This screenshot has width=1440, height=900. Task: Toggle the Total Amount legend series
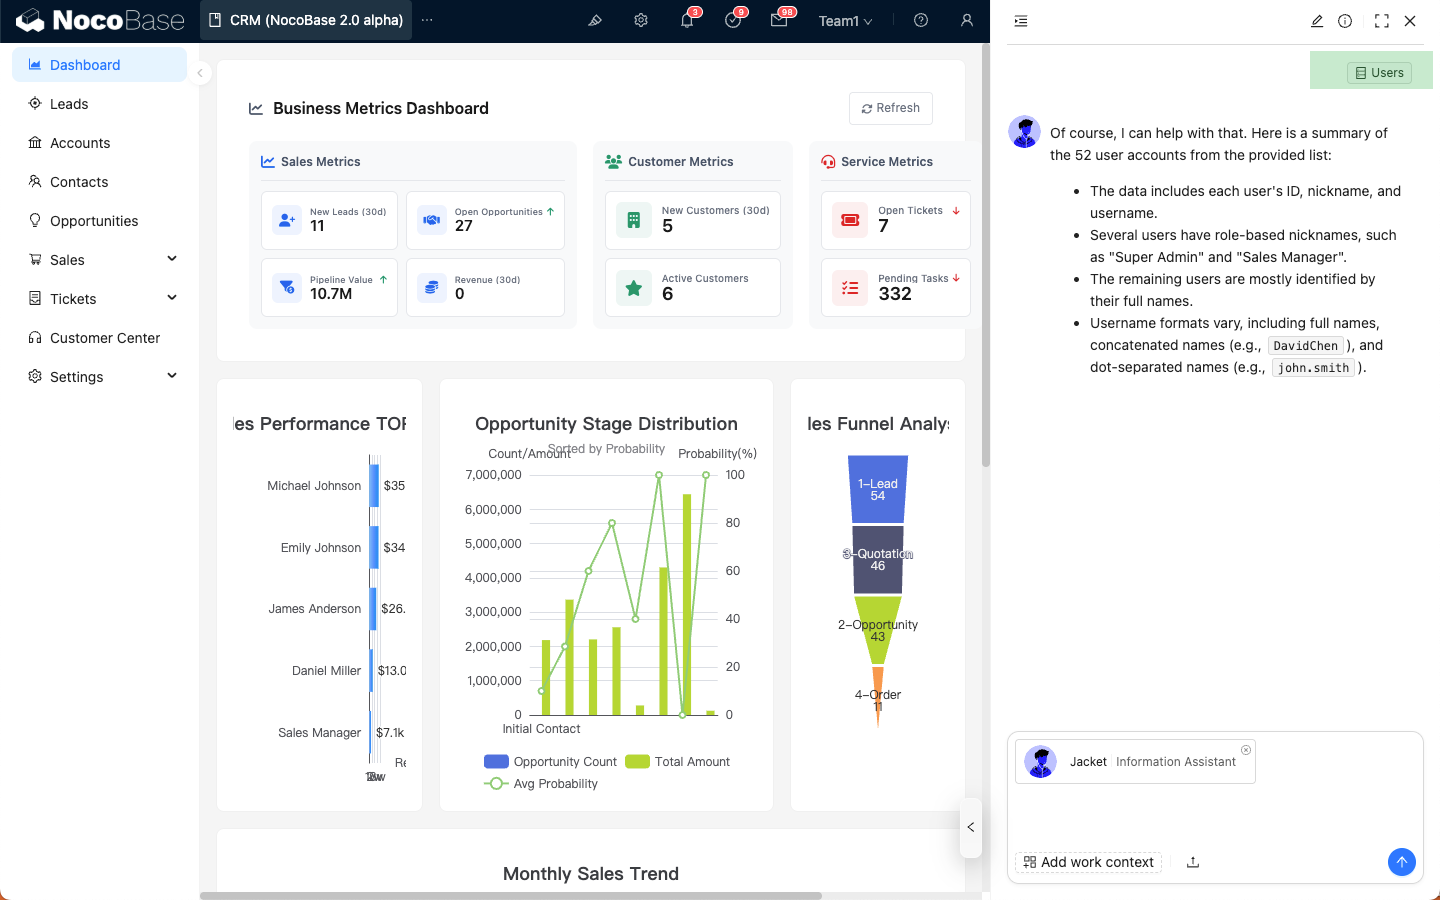click(678, 762)
